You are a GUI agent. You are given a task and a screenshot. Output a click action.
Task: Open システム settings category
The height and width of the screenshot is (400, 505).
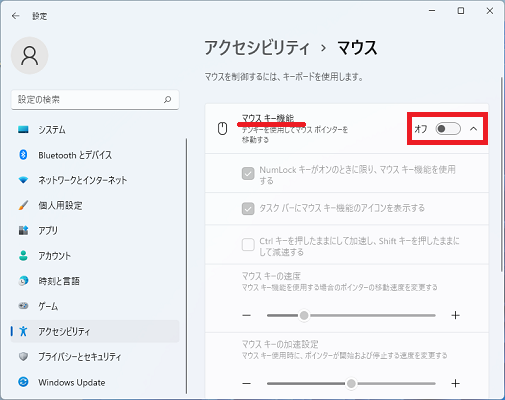95,129
